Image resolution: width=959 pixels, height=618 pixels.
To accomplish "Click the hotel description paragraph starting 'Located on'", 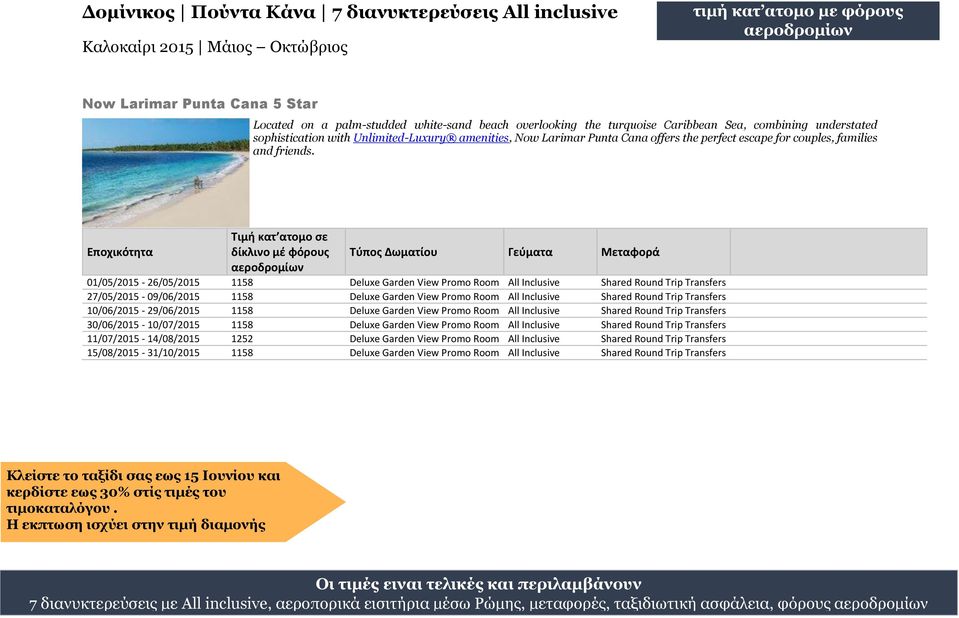I will pos(565,138).
